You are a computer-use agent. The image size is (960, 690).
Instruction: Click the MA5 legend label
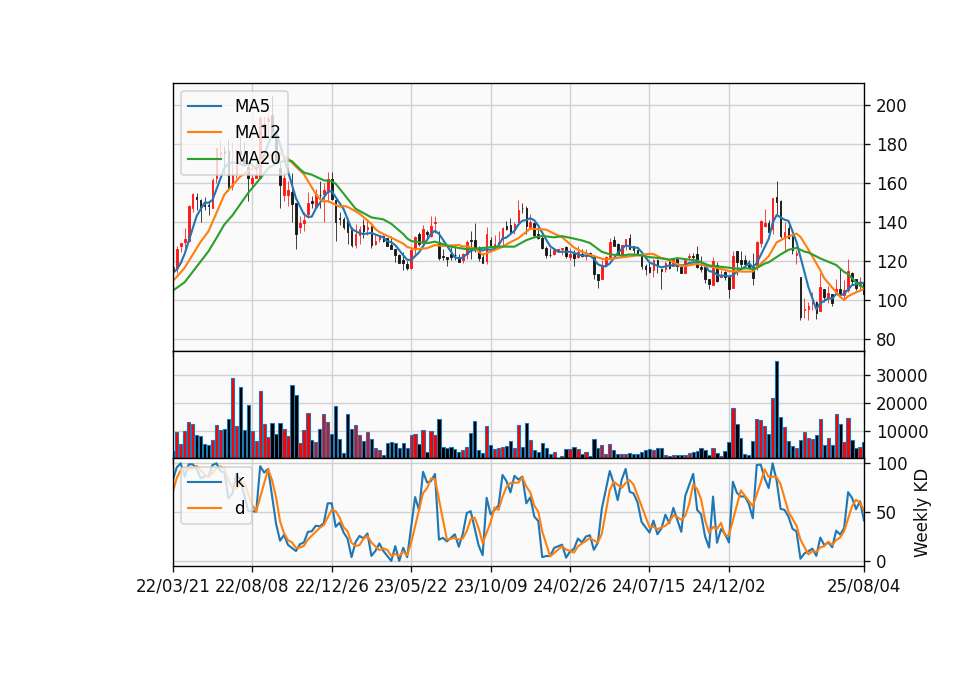tap(252, 106)
